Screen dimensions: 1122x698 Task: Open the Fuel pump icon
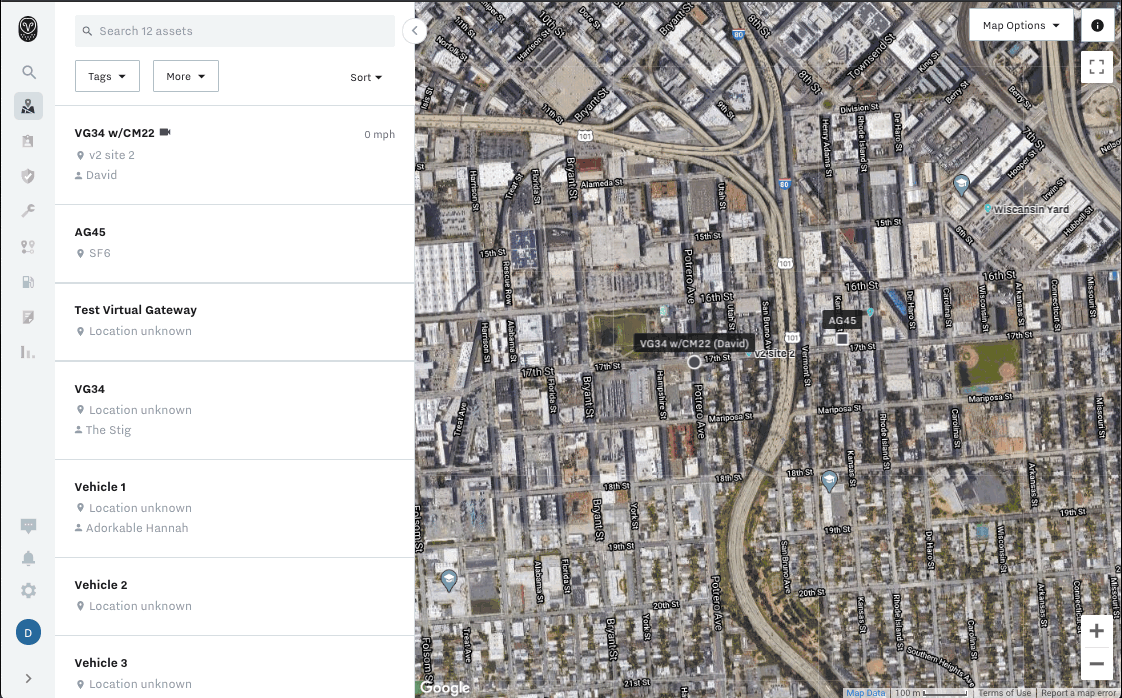(28, 282)
